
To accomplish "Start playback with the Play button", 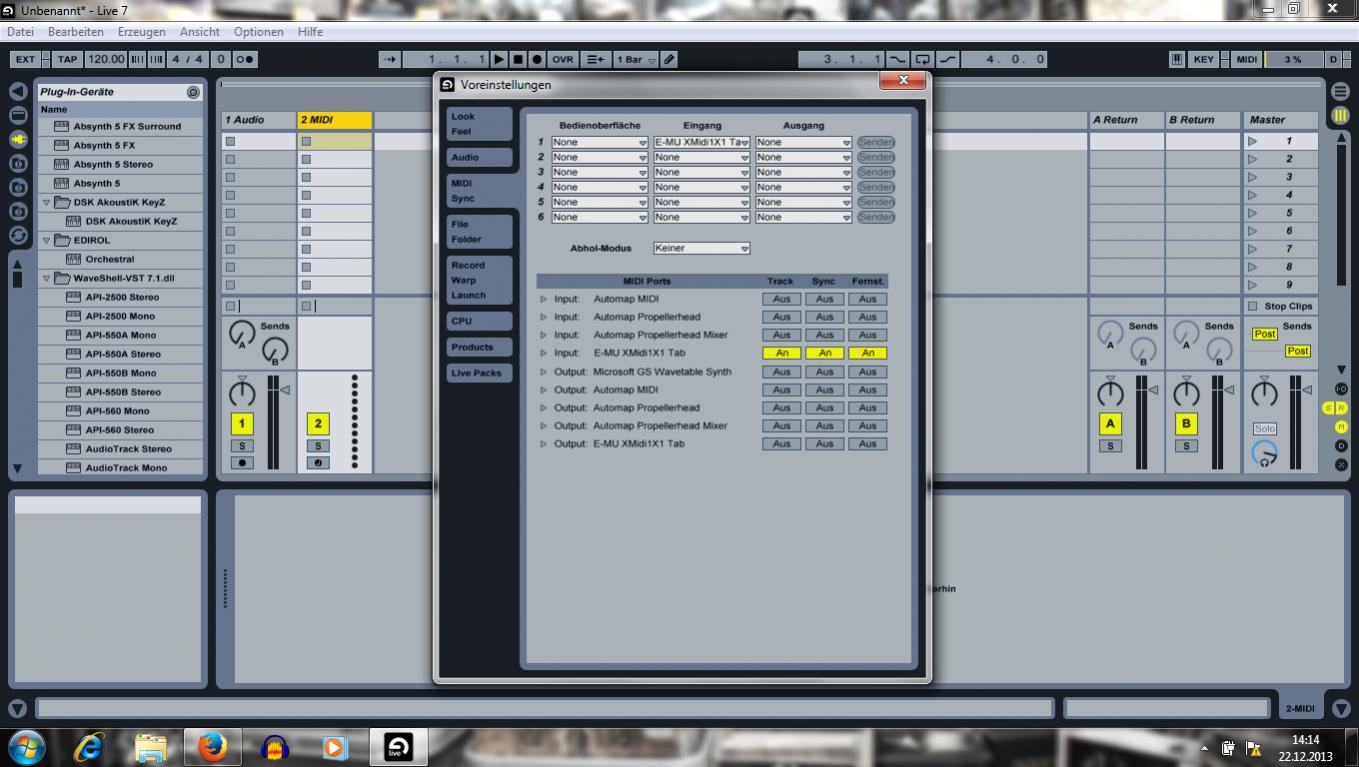I will click(500, 59).
